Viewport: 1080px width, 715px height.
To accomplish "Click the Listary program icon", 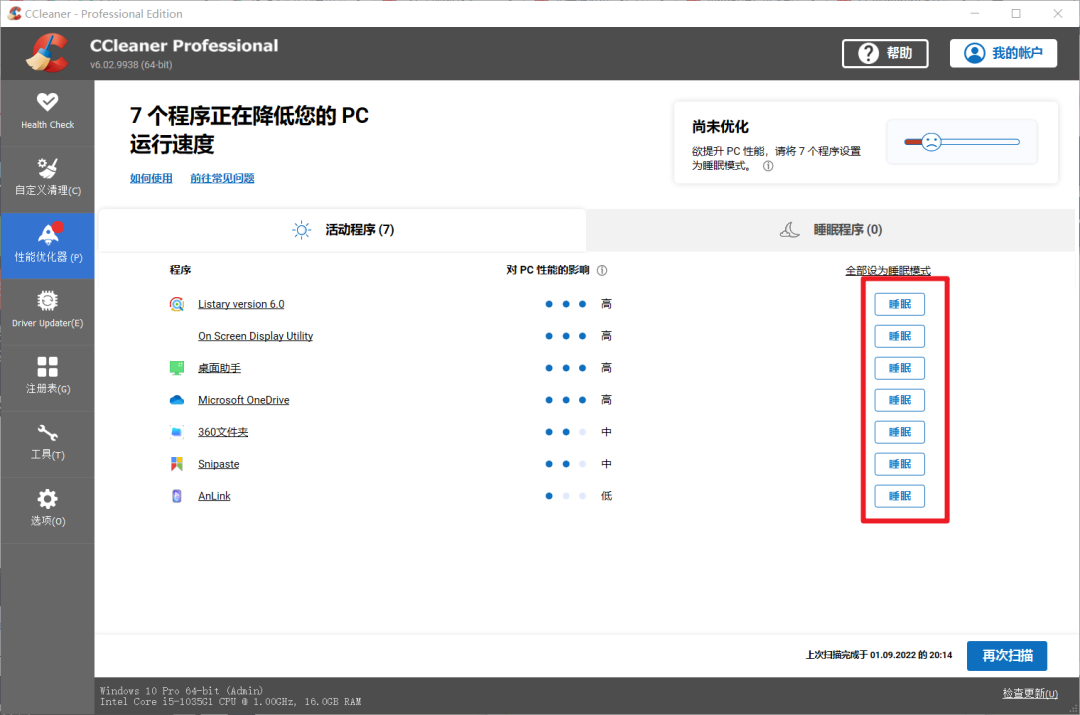I will [x=177, y=304].
